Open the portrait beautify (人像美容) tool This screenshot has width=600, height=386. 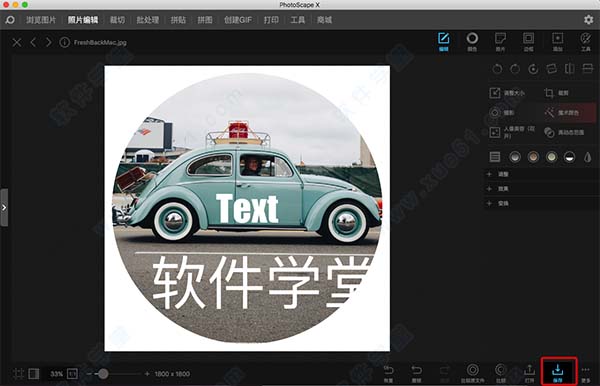point(512,132)
